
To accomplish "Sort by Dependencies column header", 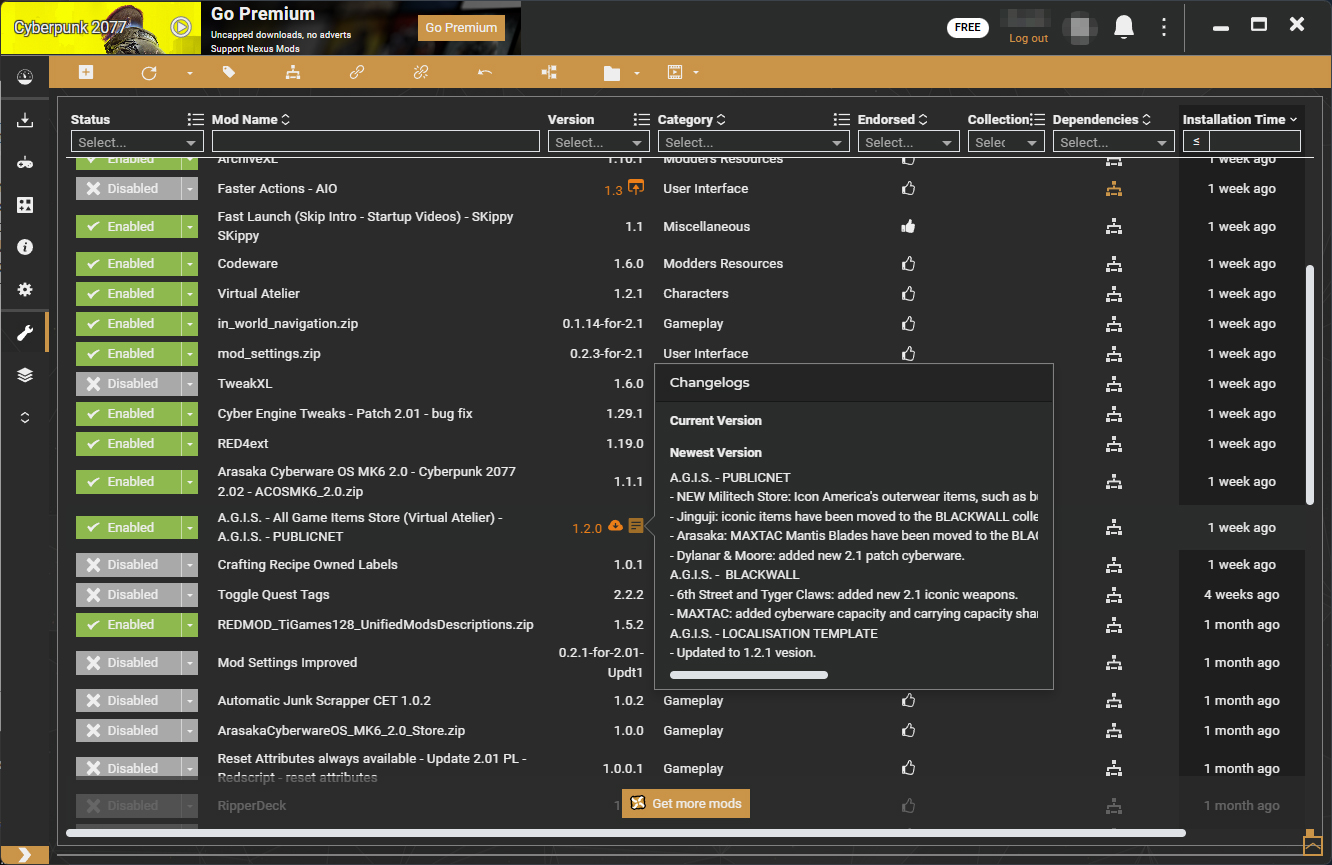I will tap(1102, 119).
